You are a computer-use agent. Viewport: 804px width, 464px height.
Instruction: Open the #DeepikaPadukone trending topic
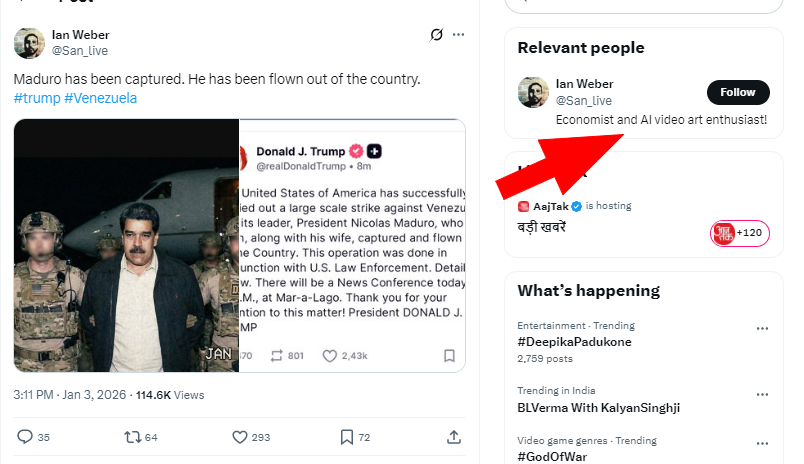(x=574, y=341)
